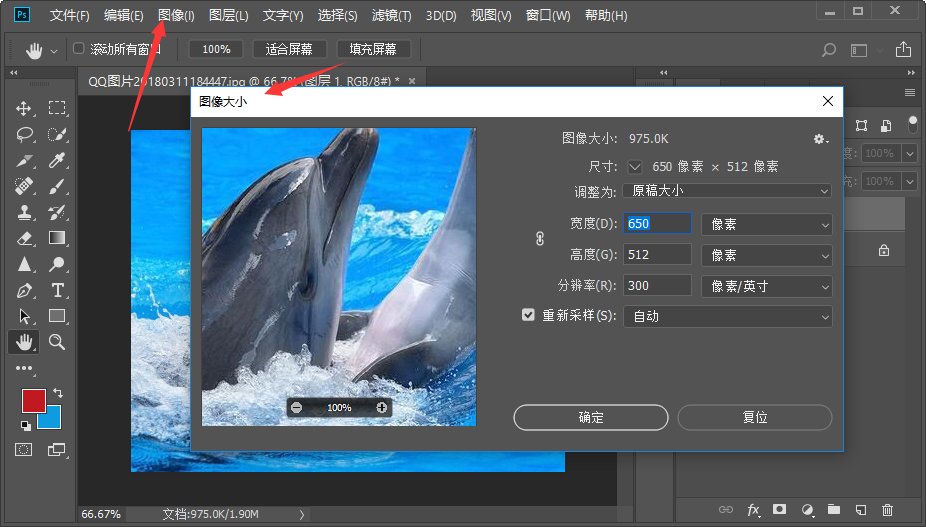This screenshot has height=527, width=926.
Task: Open the 宽度 unit 像素 dropdown
Action: coord(767,225)
